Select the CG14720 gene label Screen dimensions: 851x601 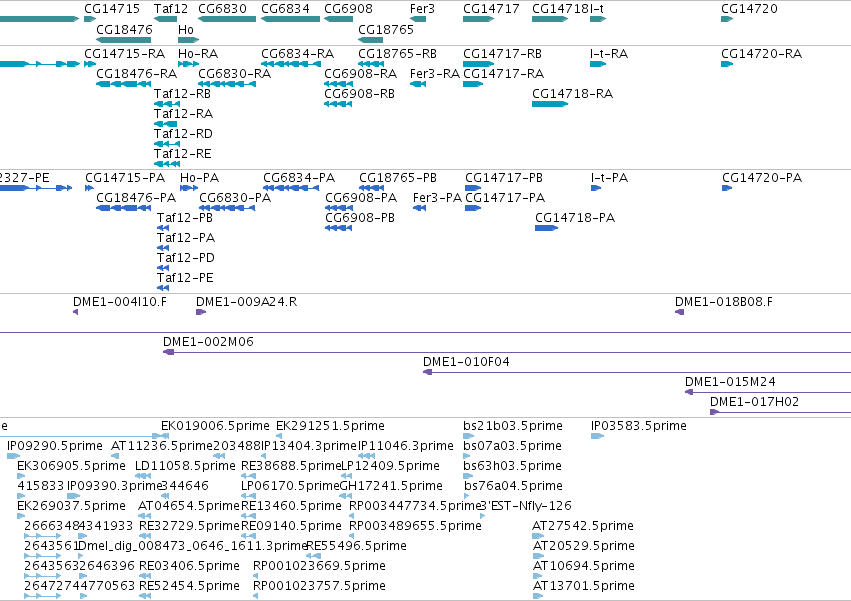pyautogui.click(x=749, y=9)
